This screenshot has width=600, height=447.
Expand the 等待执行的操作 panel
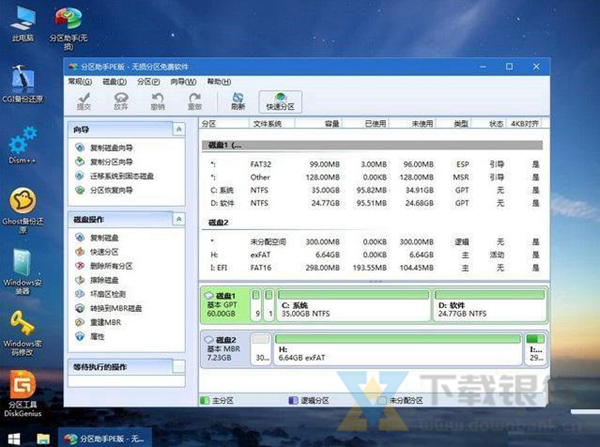179,367
